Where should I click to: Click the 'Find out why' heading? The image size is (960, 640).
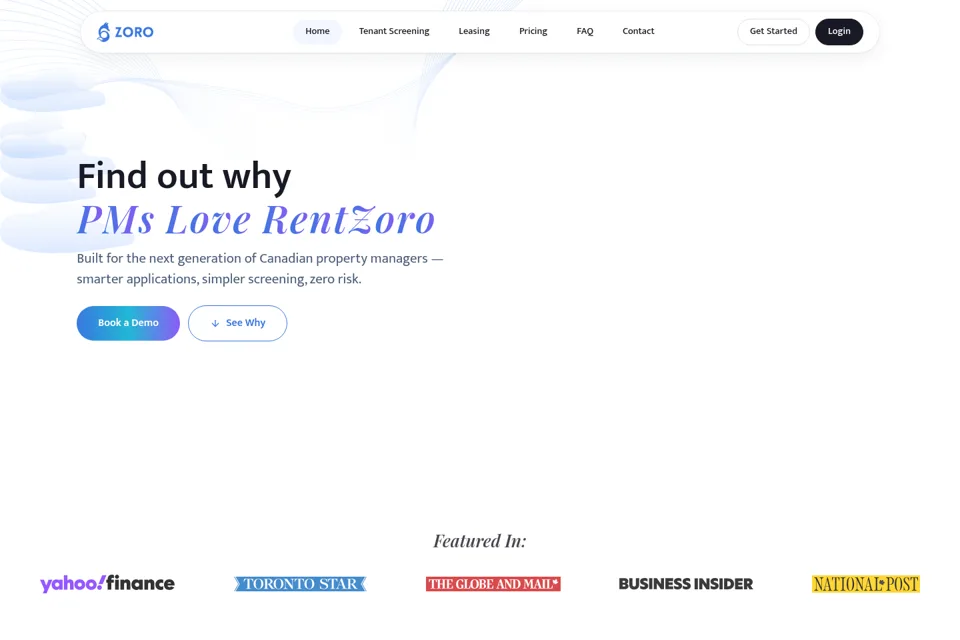[x=184, y=176]
